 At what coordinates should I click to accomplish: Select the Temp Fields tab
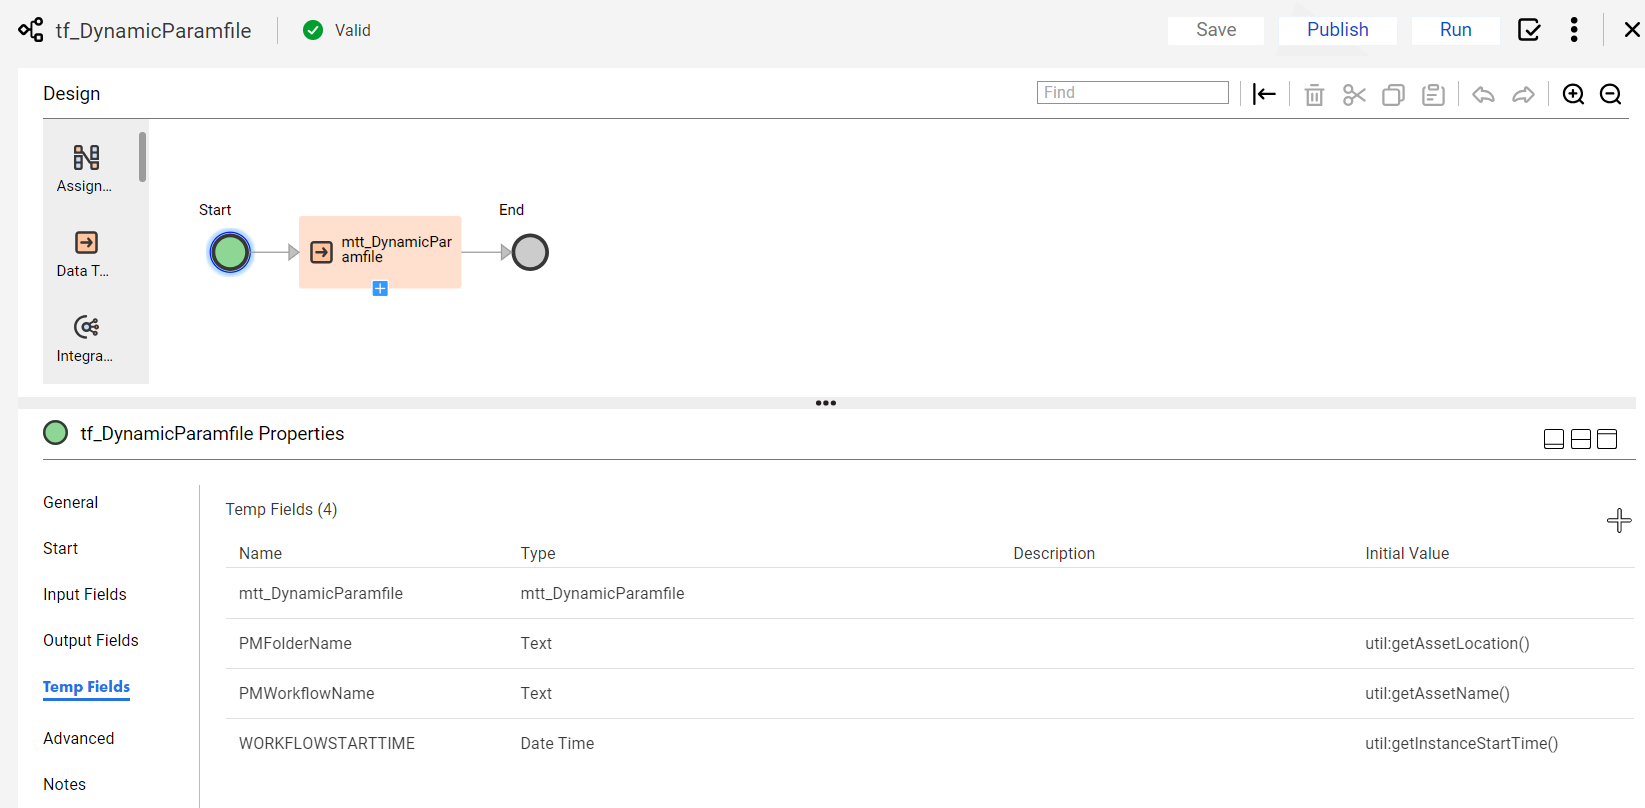87,687
